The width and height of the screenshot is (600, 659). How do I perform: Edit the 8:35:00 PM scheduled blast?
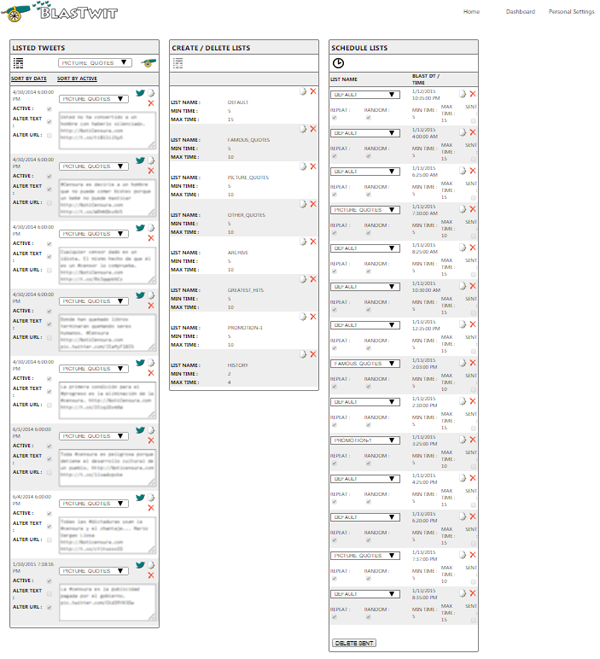tap(462, 593)
